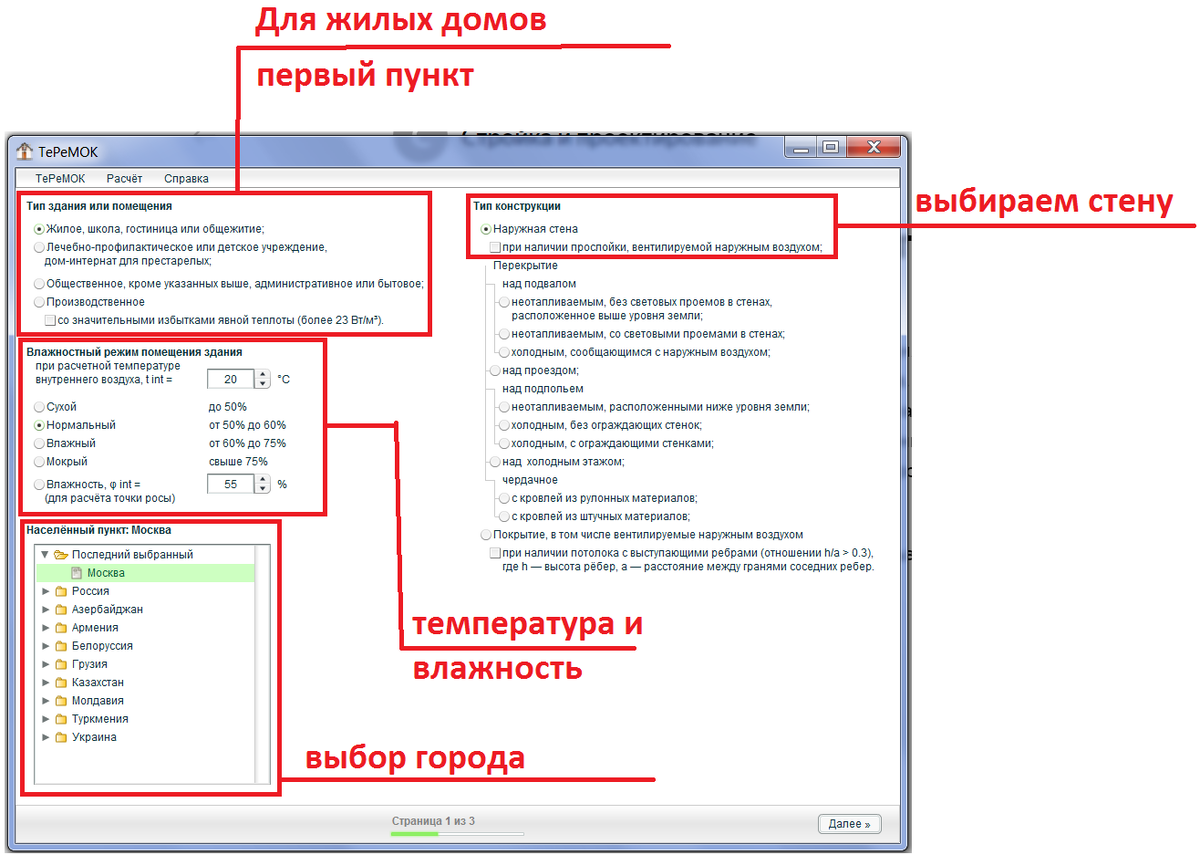Click the φ int humidity input field
The height and width of the screenshot is (855, 1200).
tap(231, 484)
